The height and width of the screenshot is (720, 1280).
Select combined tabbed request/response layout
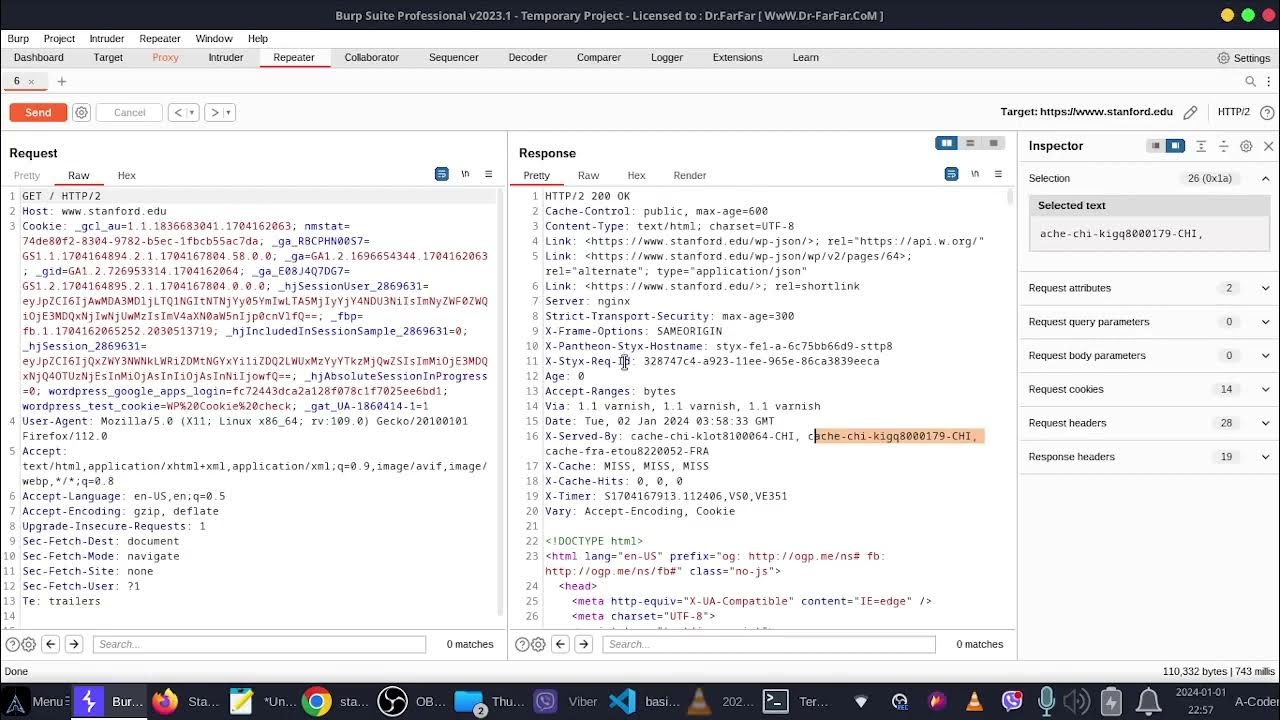(993, 144)
